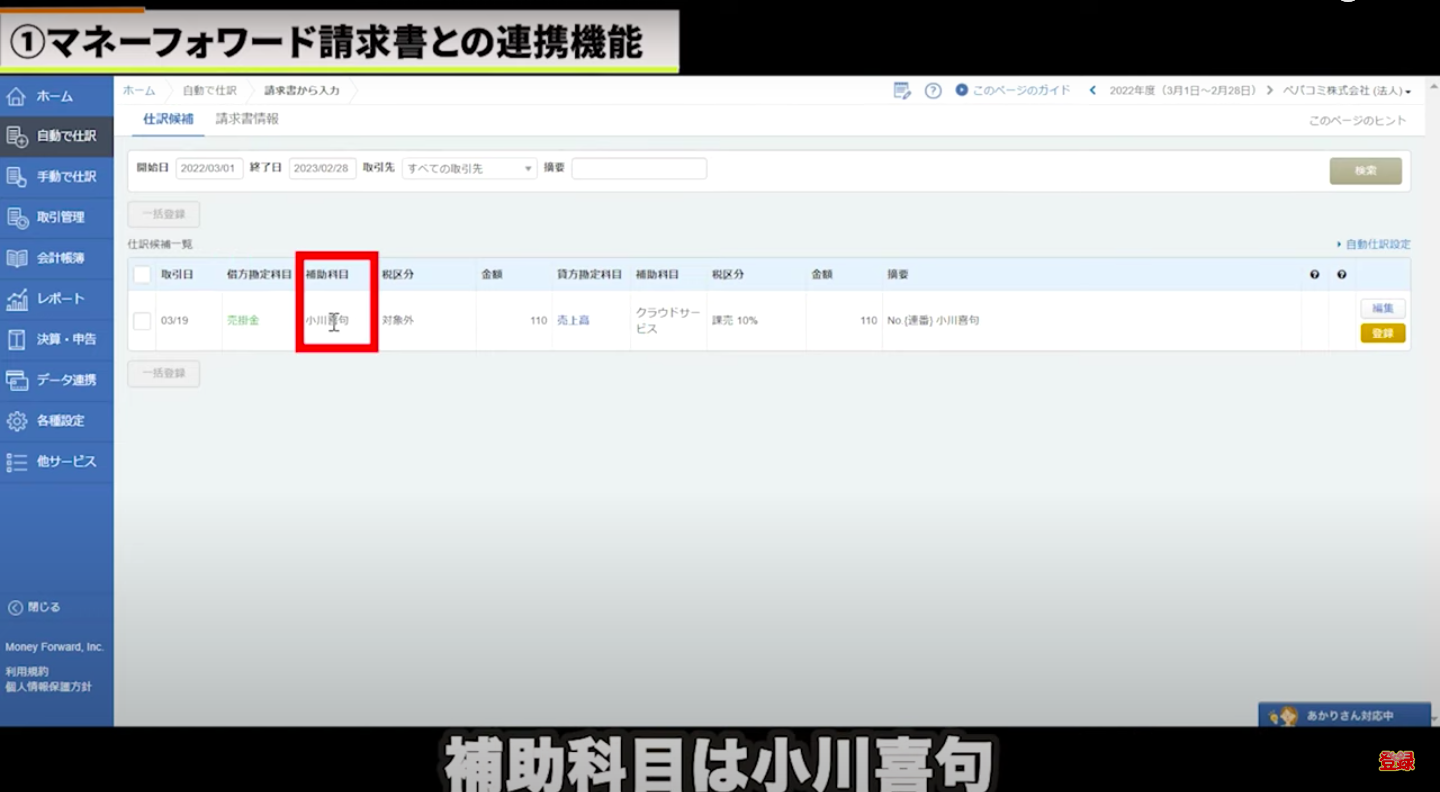Open the 自動で仕訳 sidebar icon

click(16, 137)
